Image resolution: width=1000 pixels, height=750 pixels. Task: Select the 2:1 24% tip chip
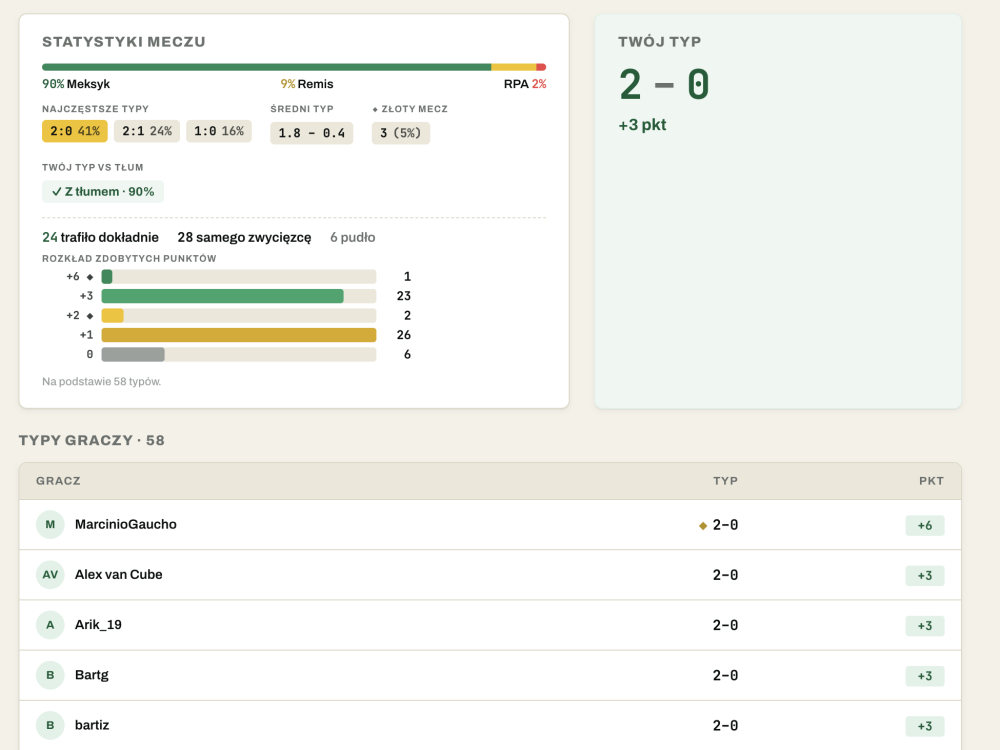coord(147,131)
